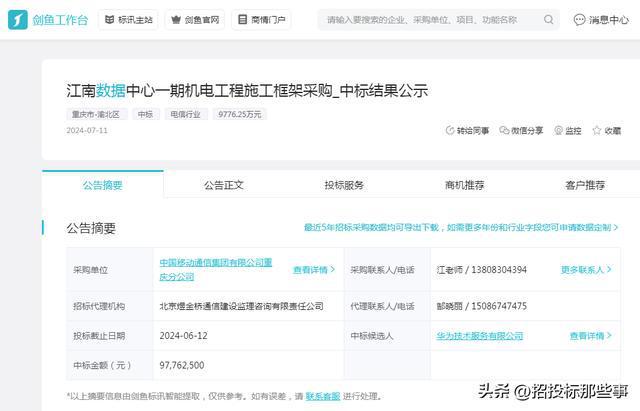Switch to the 客户推荐 tab
The width and height of the screenshot is (640, 411).
[x=585, y=185]
